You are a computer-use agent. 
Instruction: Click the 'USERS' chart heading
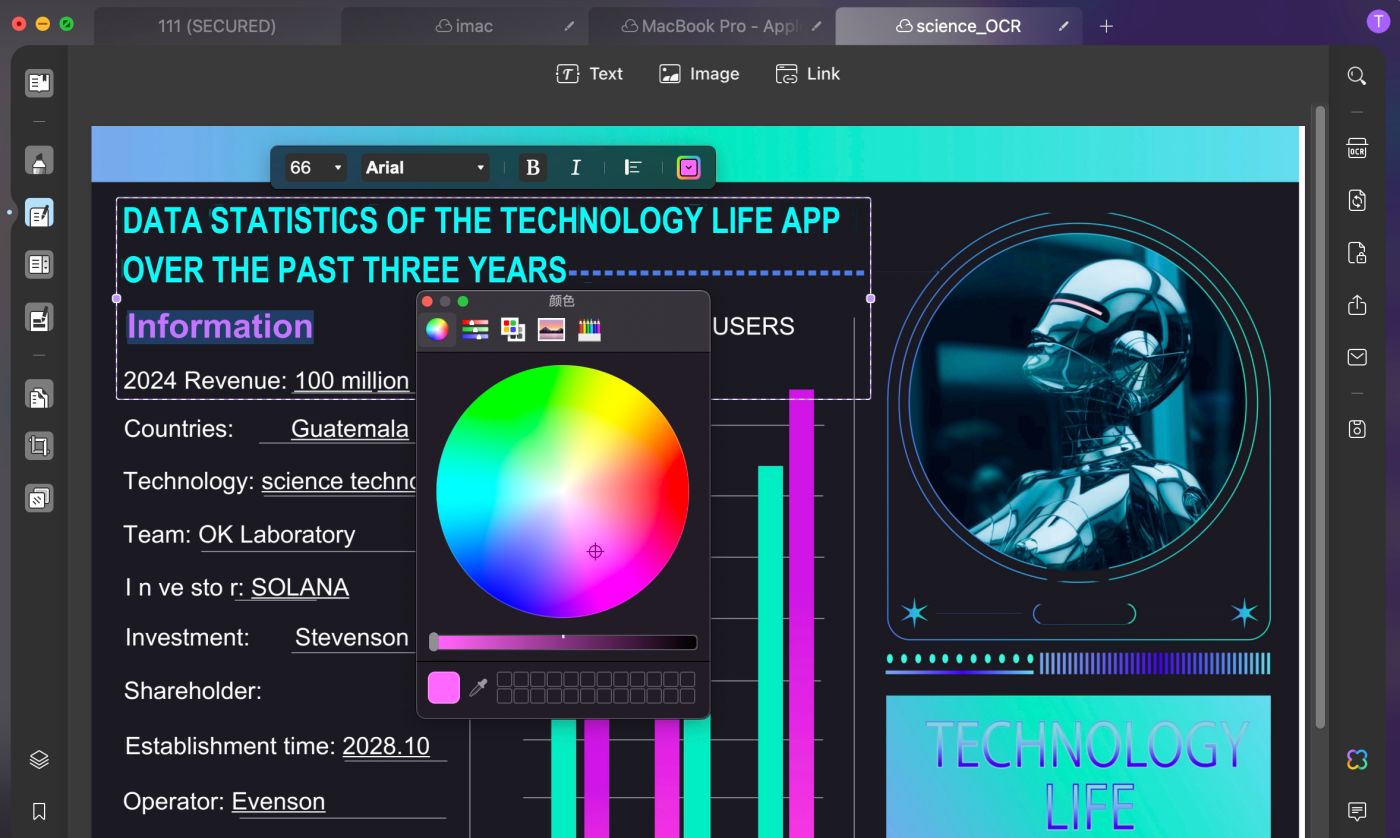pyautogui.click(x=754, y=327)
